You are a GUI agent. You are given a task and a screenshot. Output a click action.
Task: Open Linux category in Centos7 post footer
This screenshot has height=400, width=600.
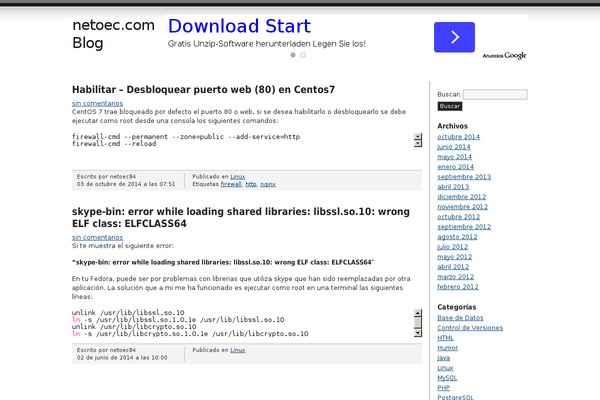click(x=238, y=176)
